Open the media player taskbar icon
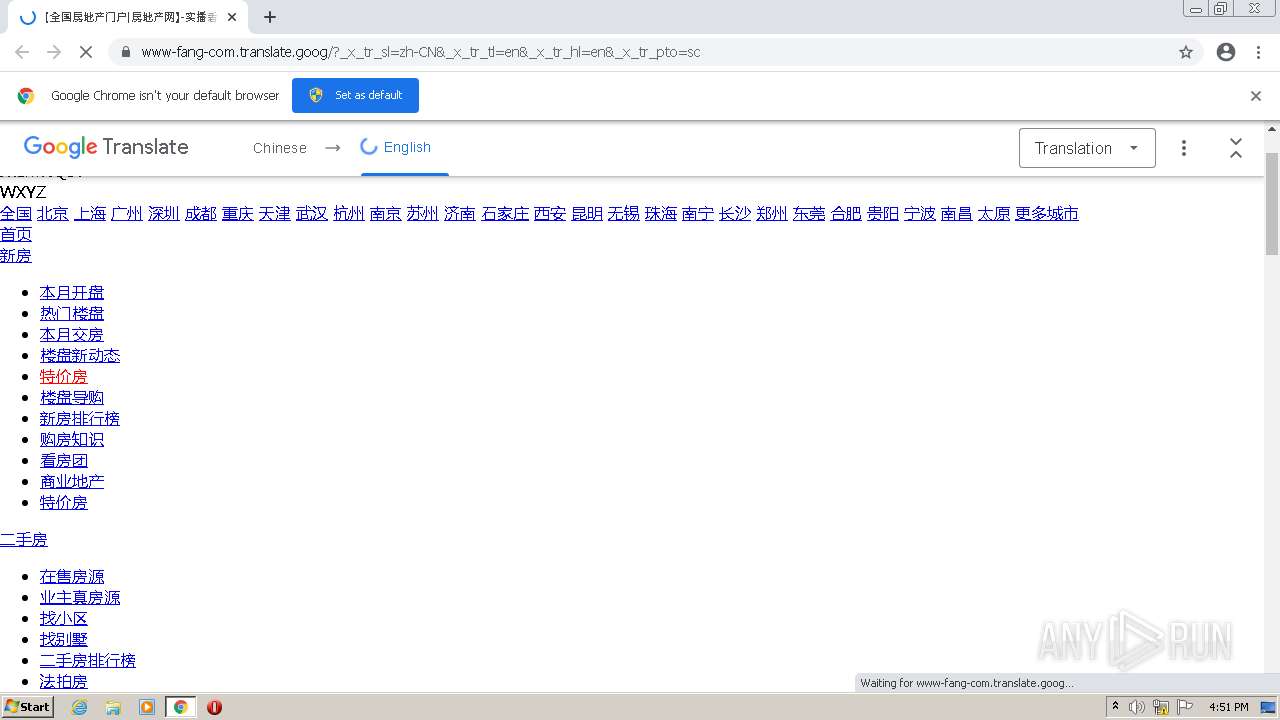The width and height of the screenshot is (1280, 720). click(147, 707)
